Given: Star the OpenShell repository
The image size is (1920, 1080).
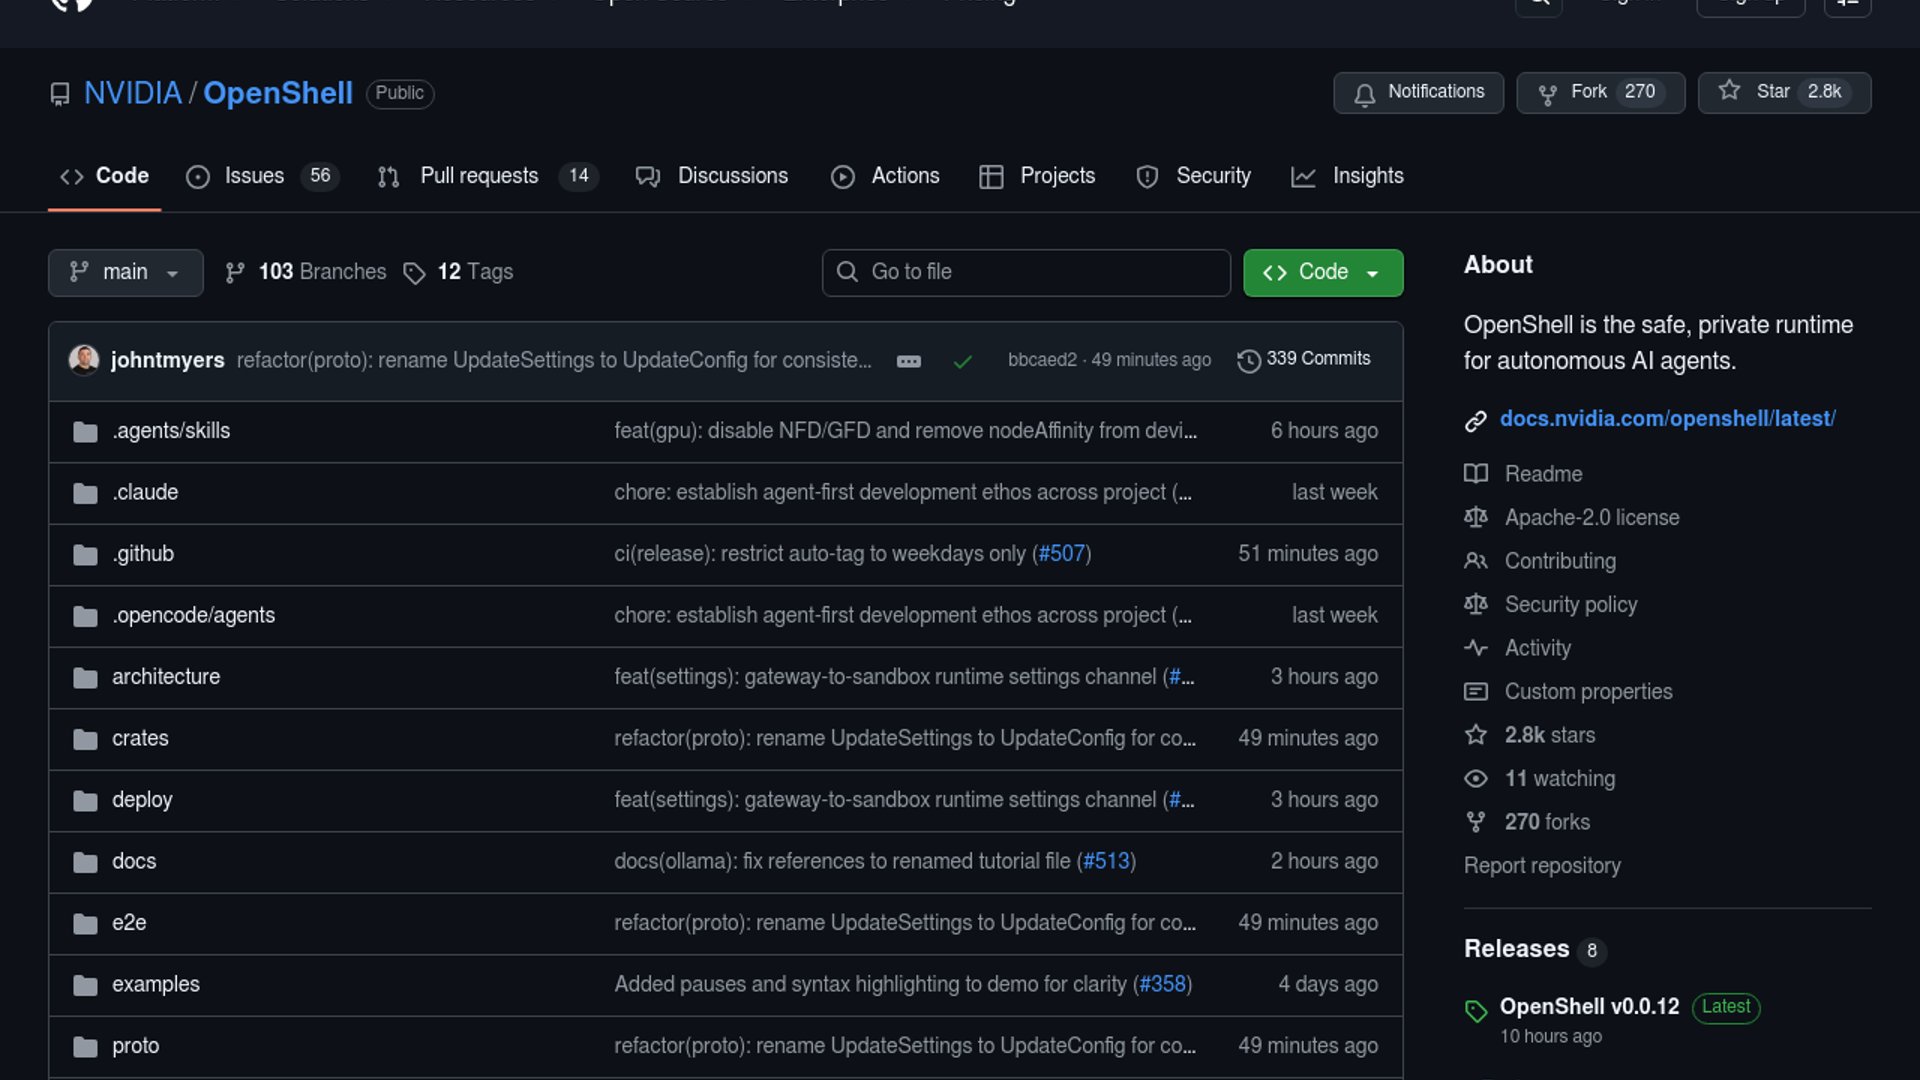Looking at the screenshot, I should point(1784,92).
